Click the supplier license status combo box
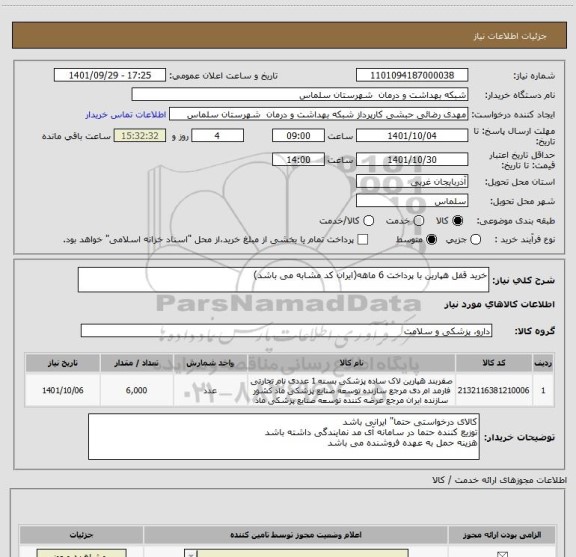The image size is (576, 557). tap(296, 553)
